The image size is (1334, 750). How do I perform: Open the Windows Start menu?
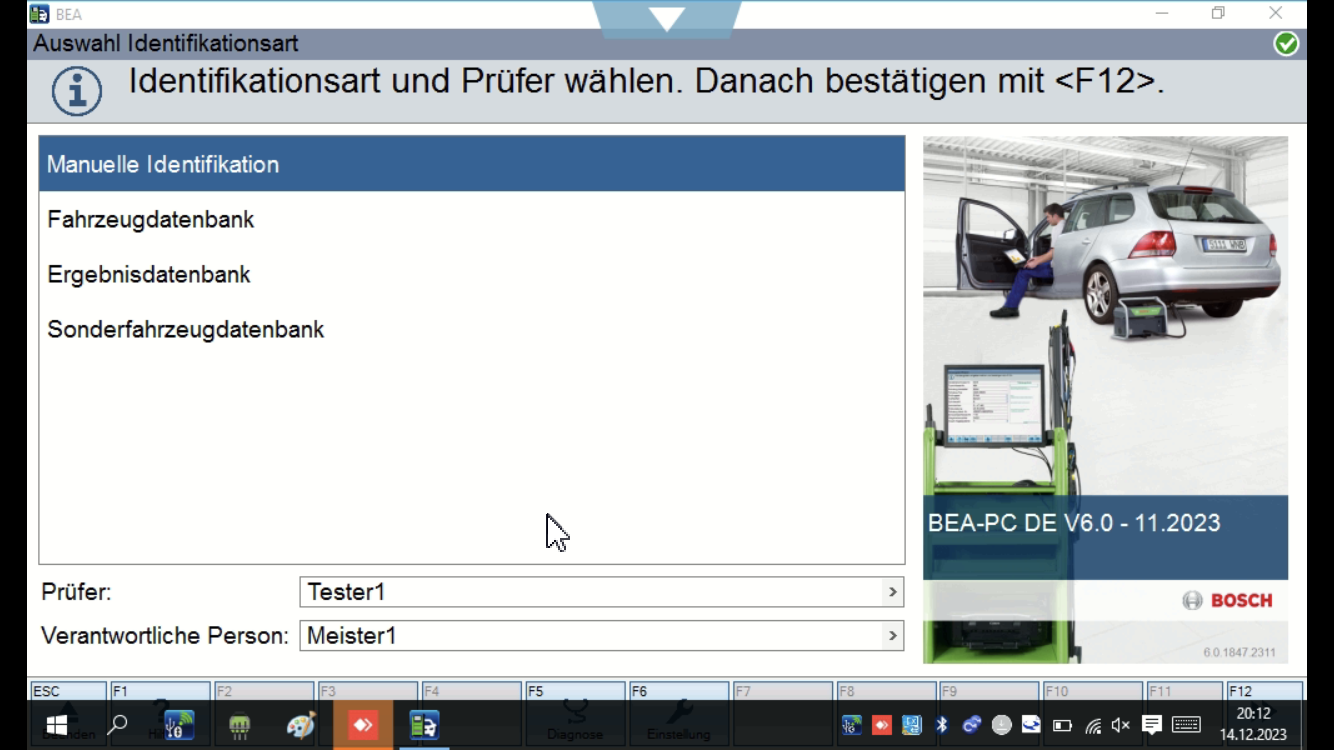[56, 725]
